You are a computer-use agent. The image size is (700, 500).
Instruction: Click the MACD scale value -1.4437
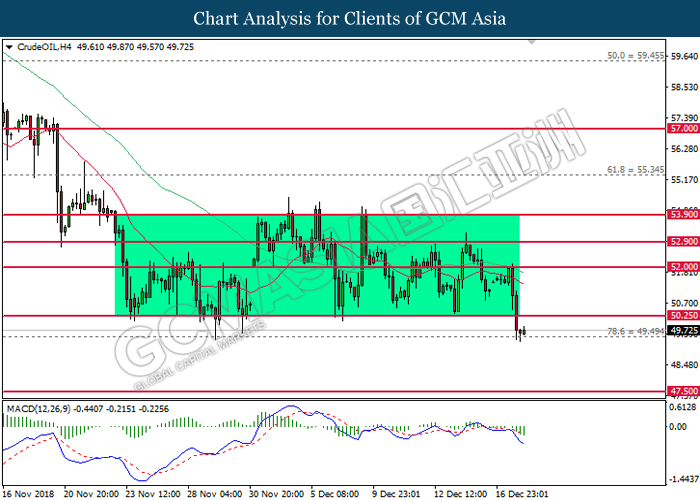click(683, 479)
